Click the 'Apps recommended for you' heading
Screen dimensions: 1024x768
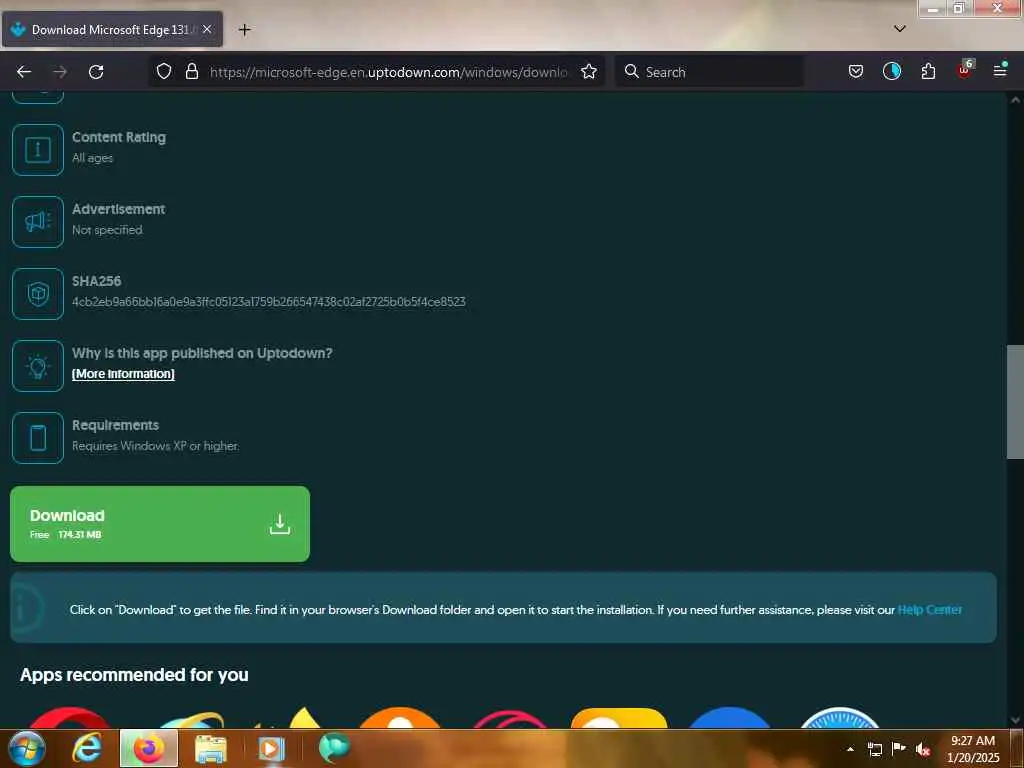[x=134, y=675]
